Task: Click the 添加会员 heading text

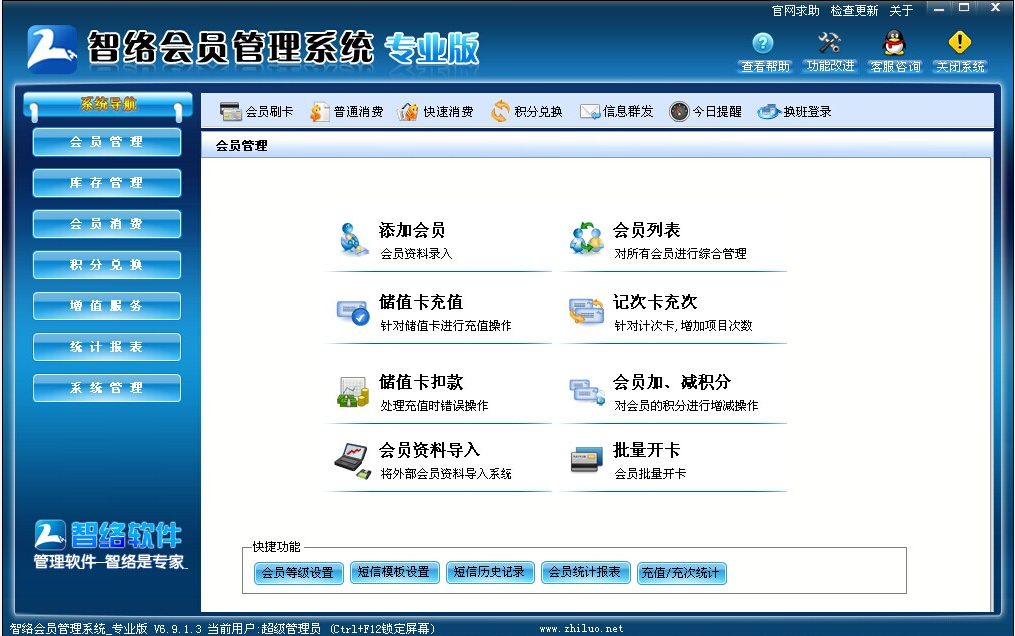Action: 412,230
